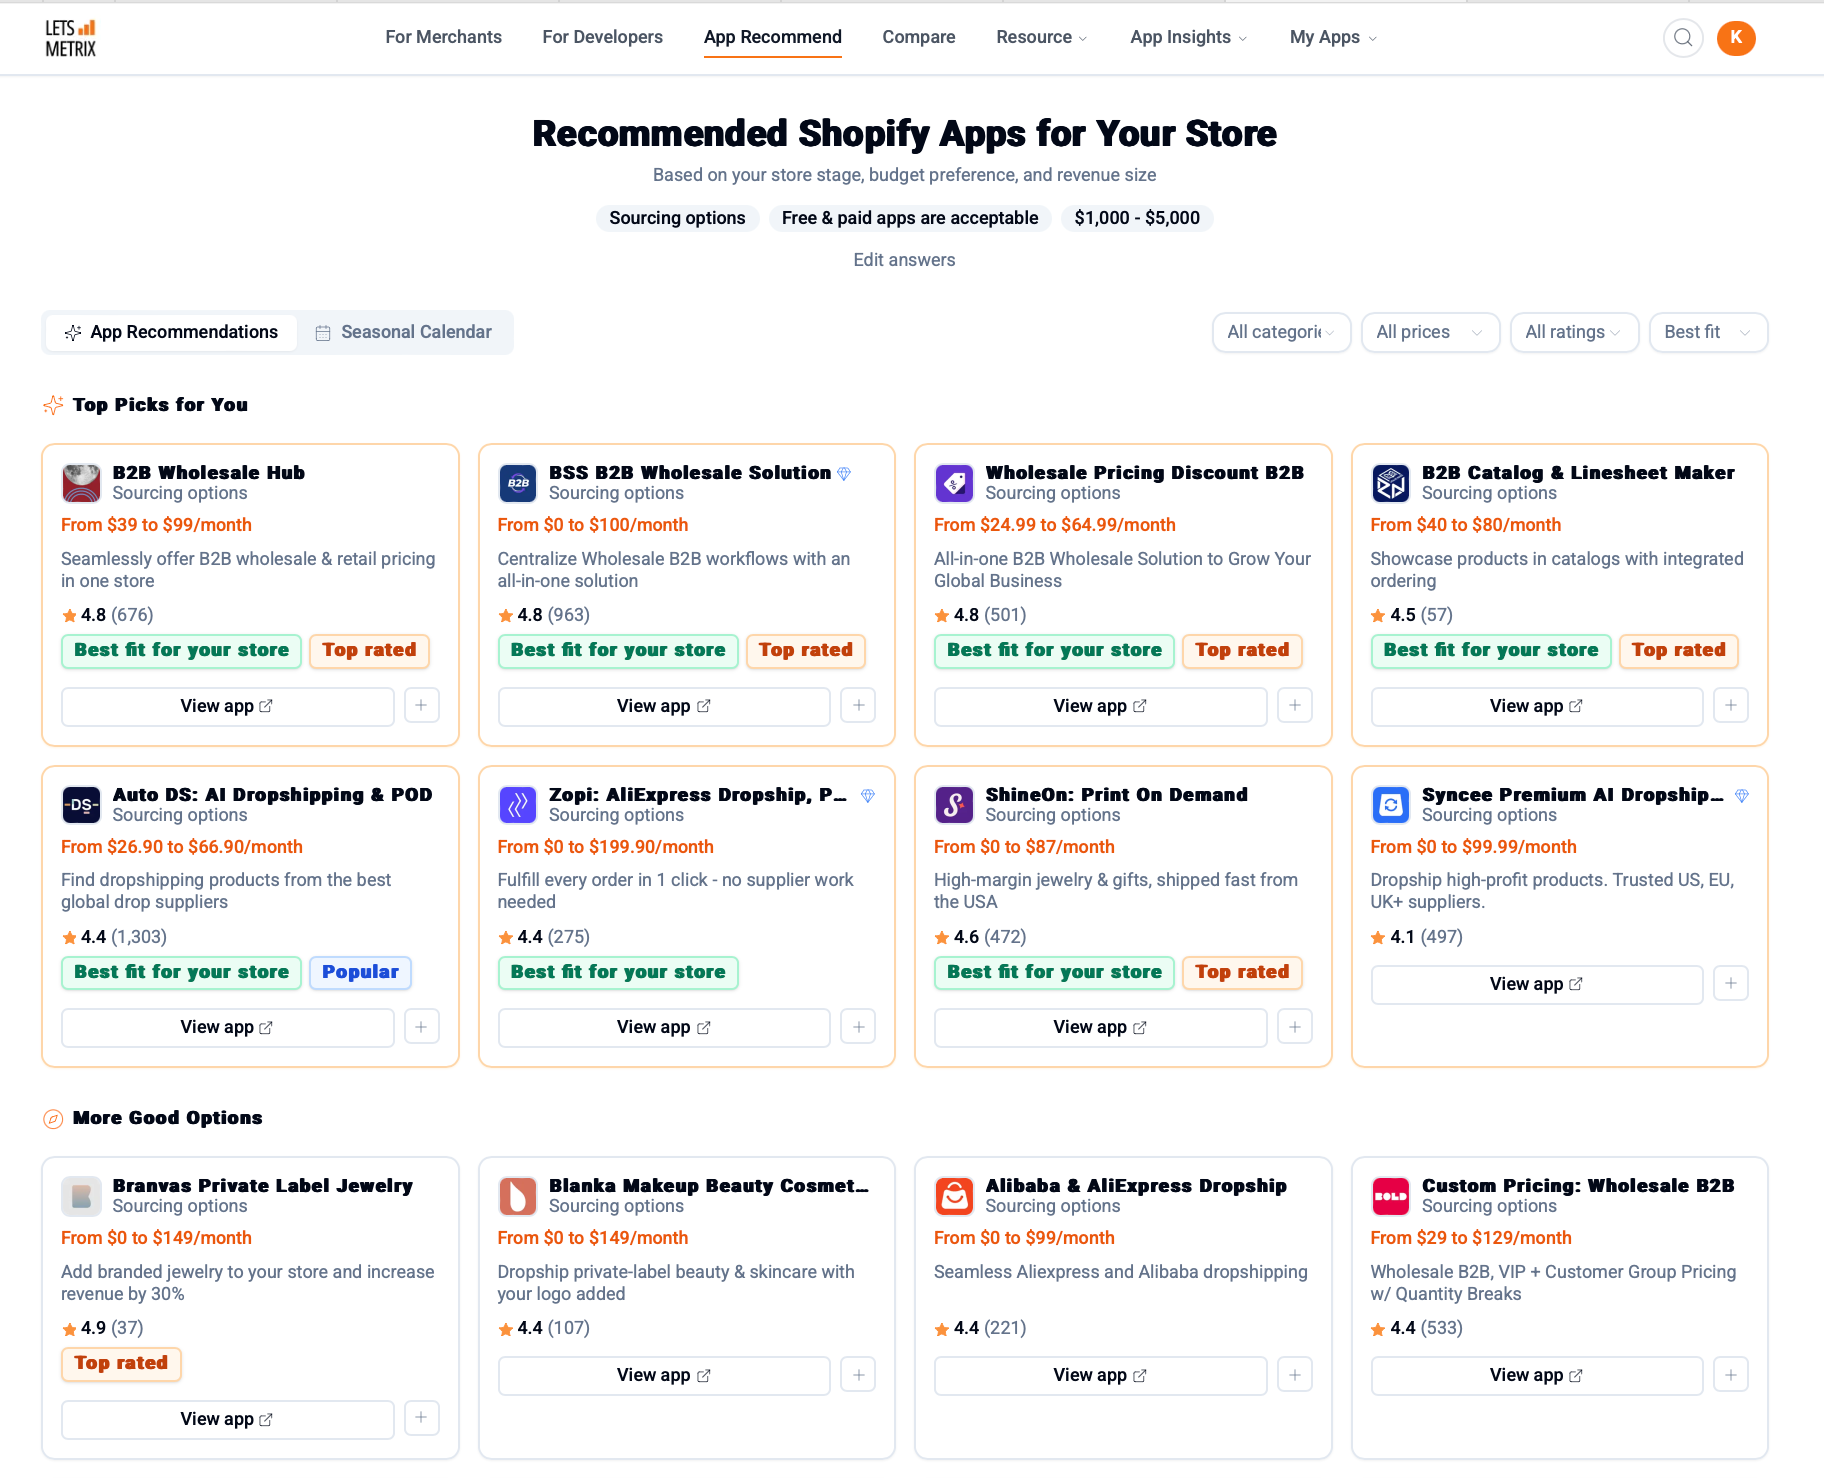Click the B2B Wholesale Hub app icon
This screenshot has height=1478, width=1824.
(81, 483)
